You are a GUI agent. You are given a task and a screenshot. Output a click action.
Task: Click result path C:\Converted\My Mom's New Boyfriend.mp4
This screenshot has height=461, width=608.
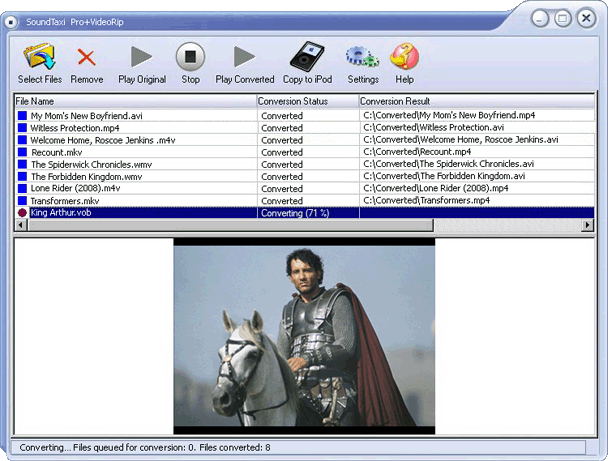[x=449, y=115]
